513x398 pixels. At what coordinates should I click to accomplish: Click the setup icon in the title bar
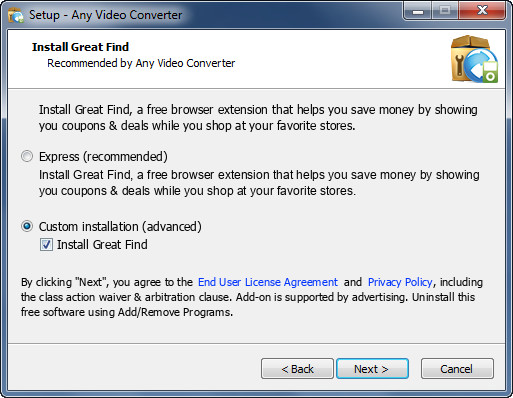coord(16,15)
